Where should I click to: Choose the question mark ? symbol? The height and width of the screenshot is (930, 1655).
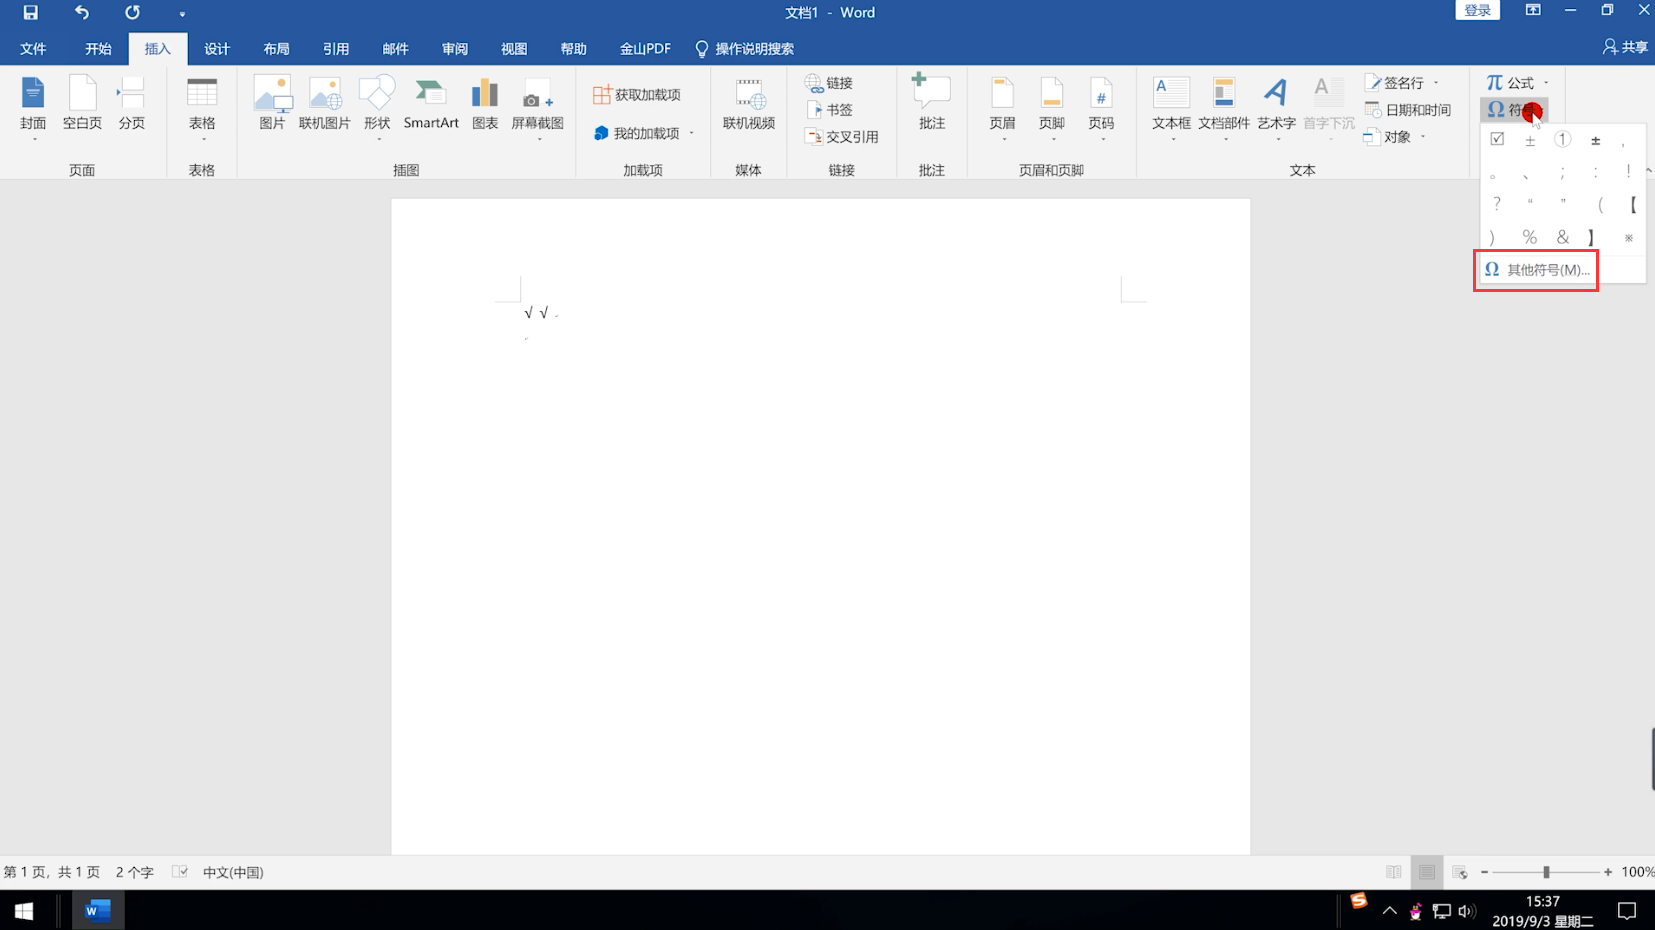[x=1497, y=204]
